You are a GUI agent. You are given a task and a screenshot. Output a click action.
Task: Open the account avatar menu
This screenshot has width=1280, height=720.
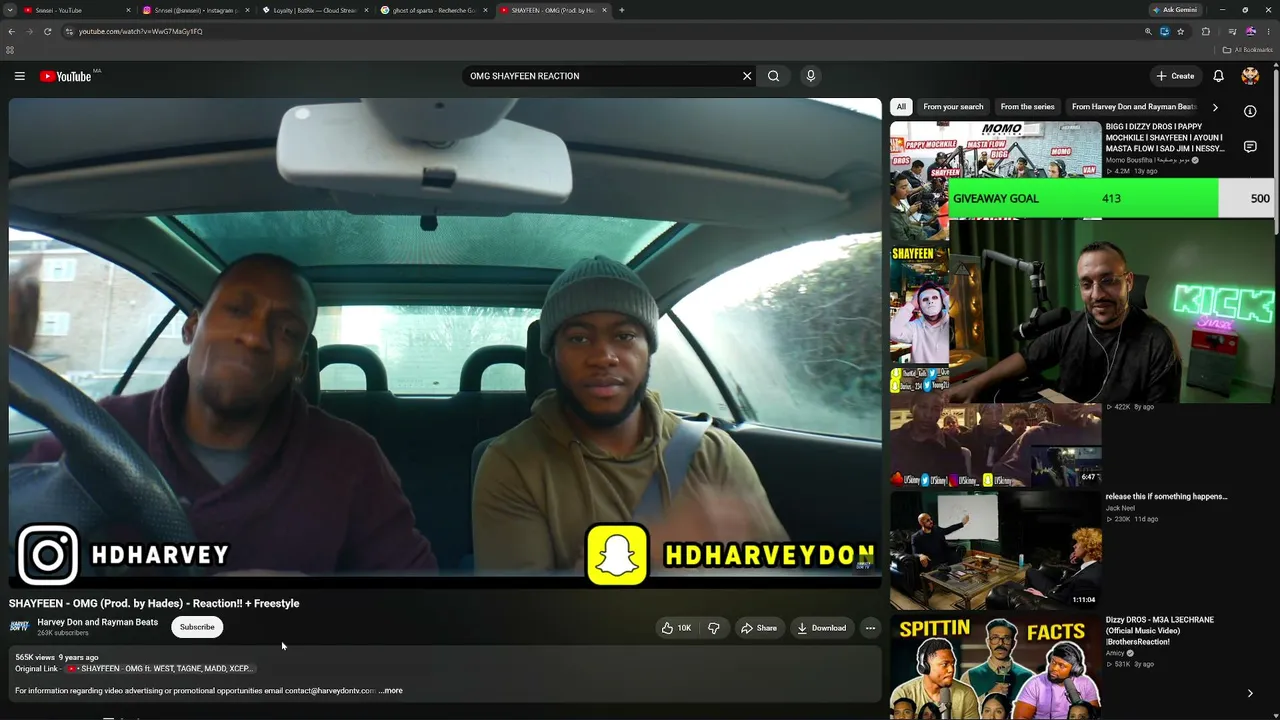coord(1250,76)
